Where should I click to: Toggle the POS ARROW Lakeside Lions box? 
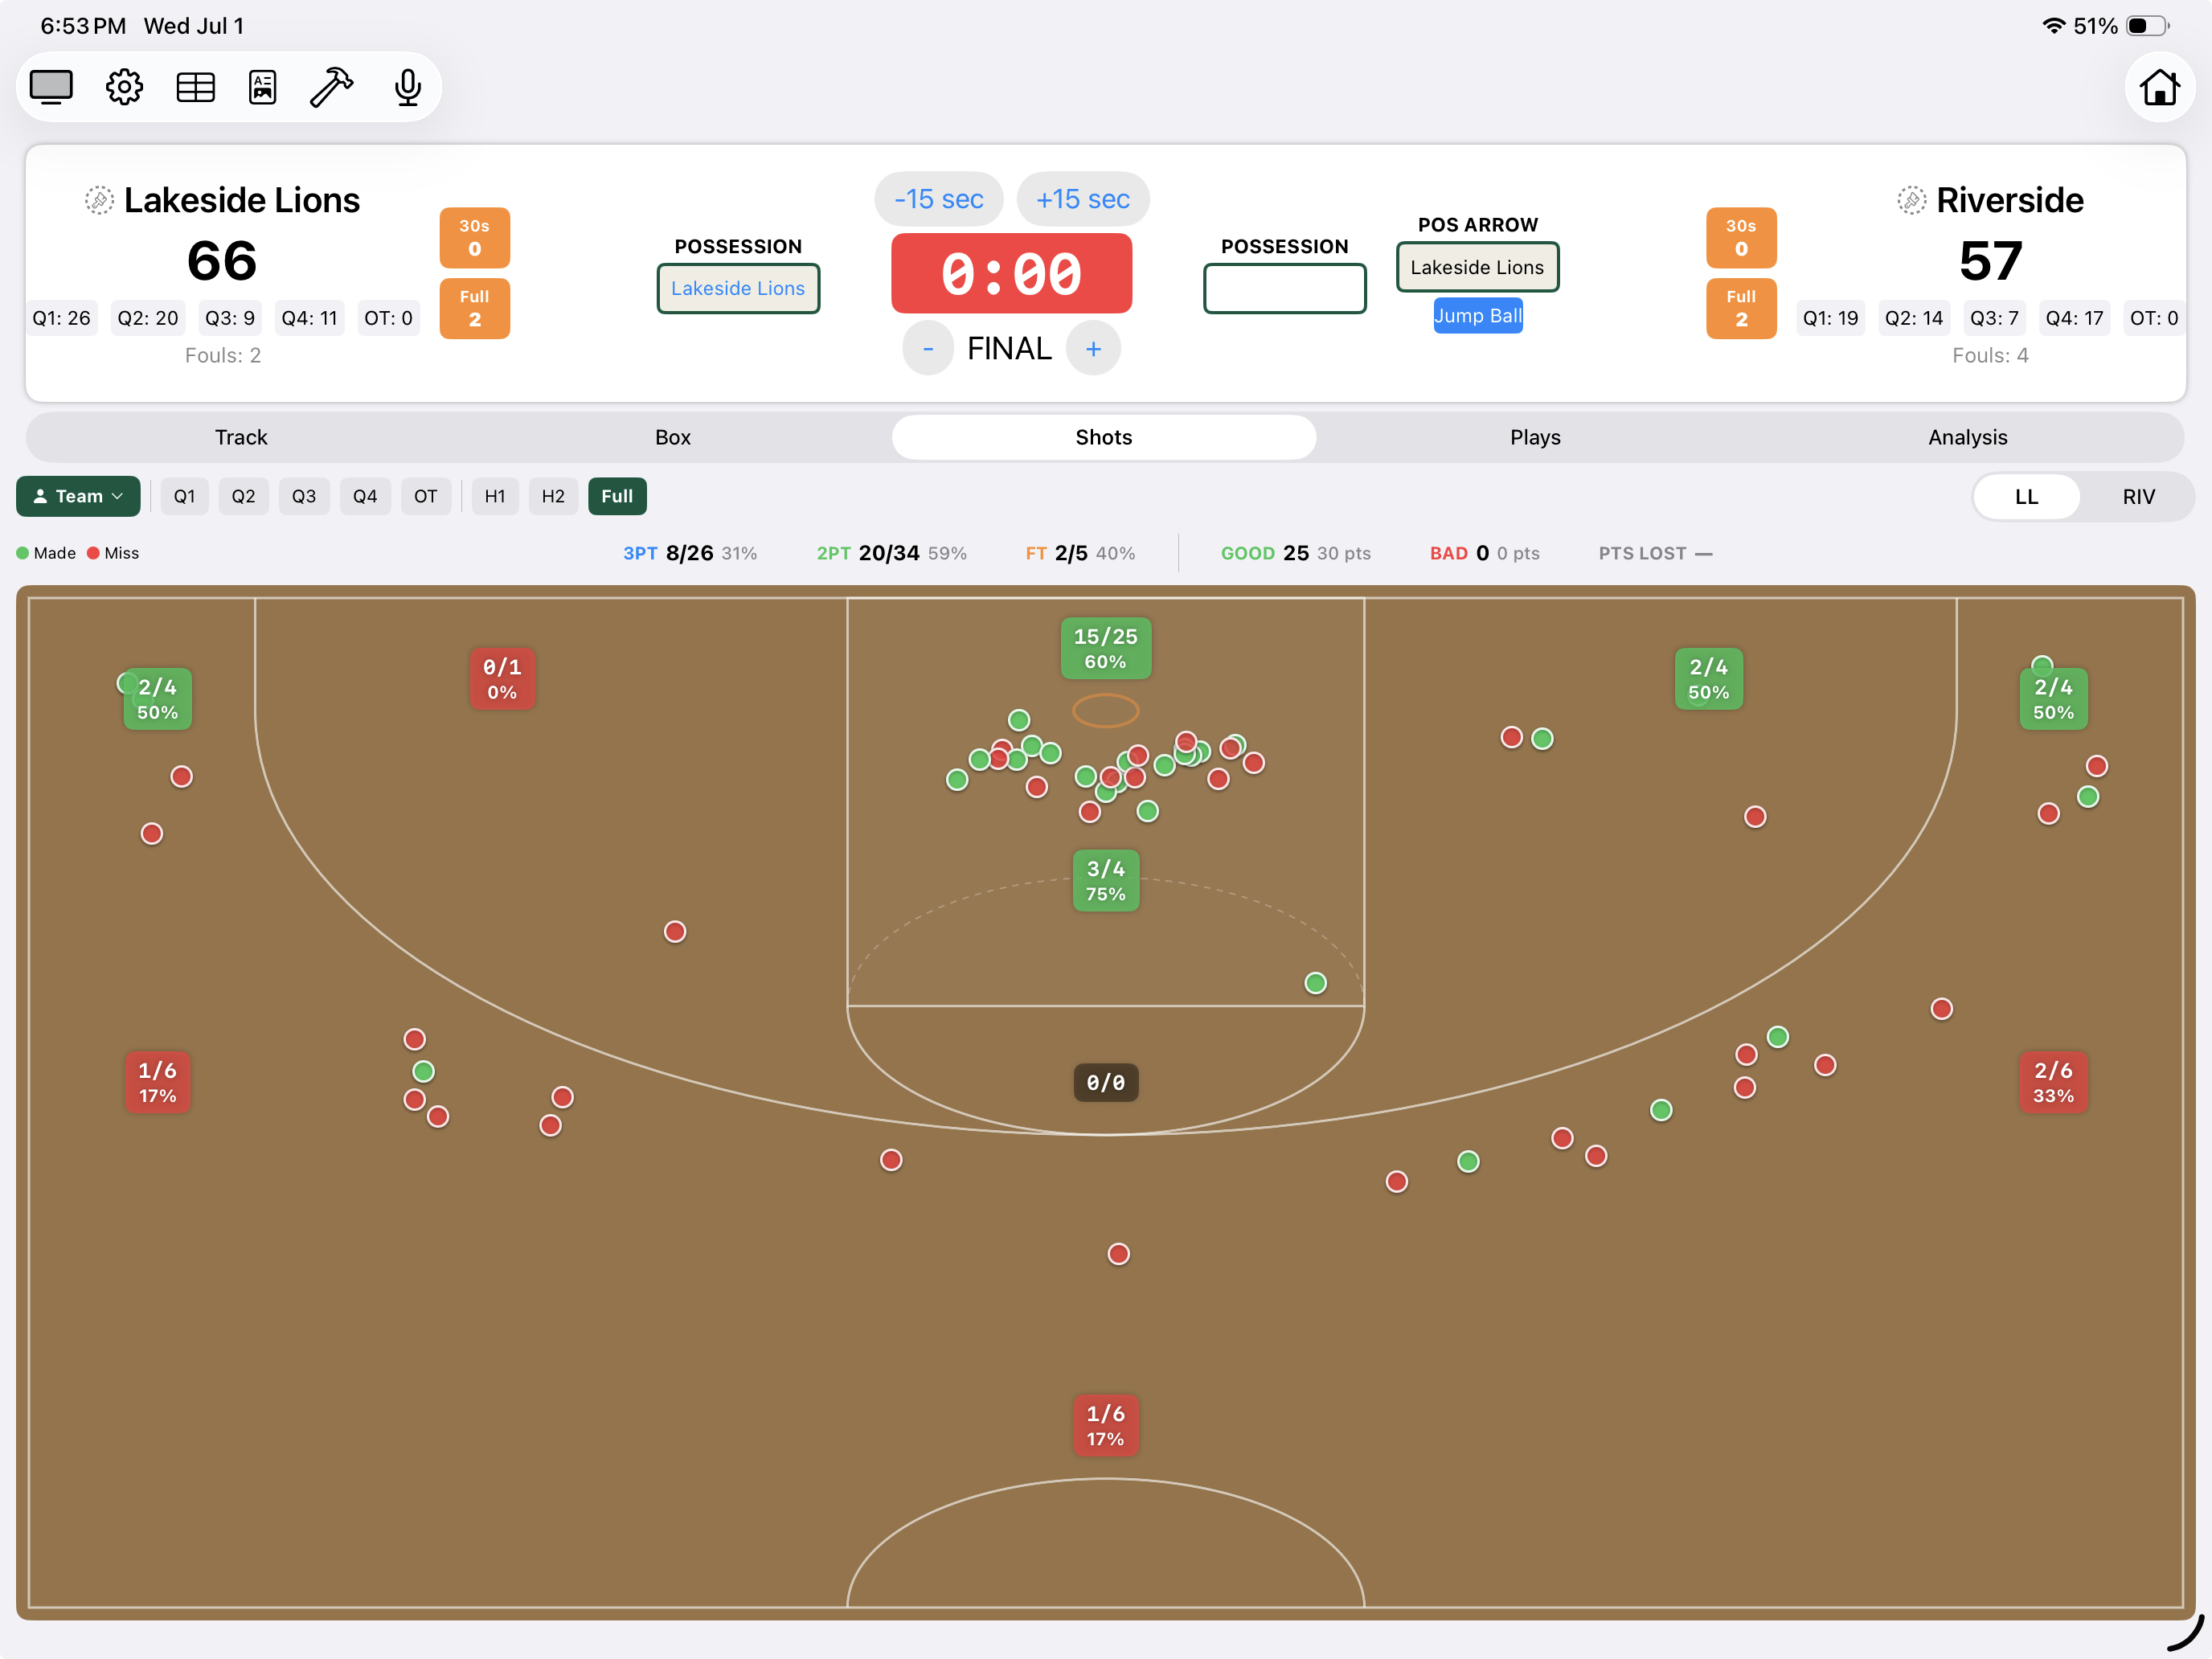tap(1477, 267)
